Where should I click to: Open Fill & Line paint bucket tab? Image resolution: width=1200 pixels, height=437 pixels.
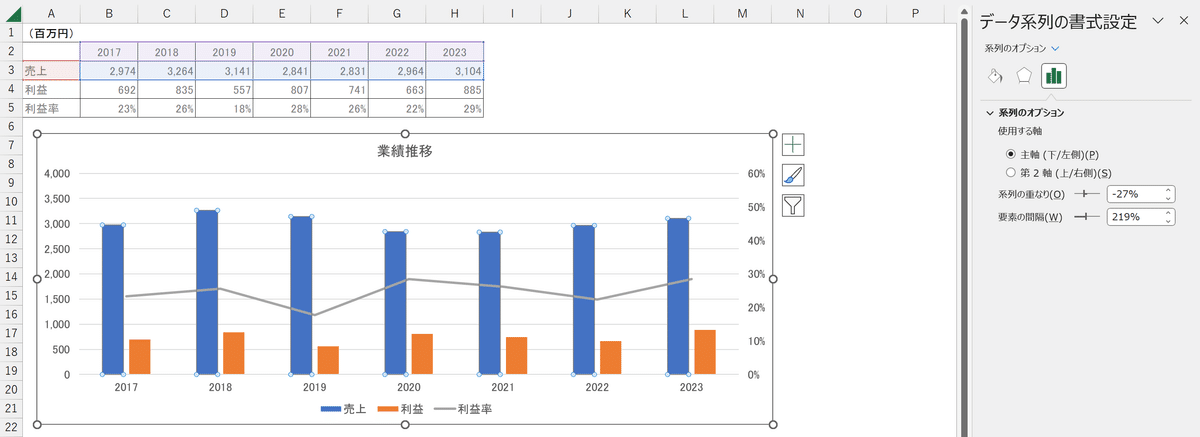995,75
